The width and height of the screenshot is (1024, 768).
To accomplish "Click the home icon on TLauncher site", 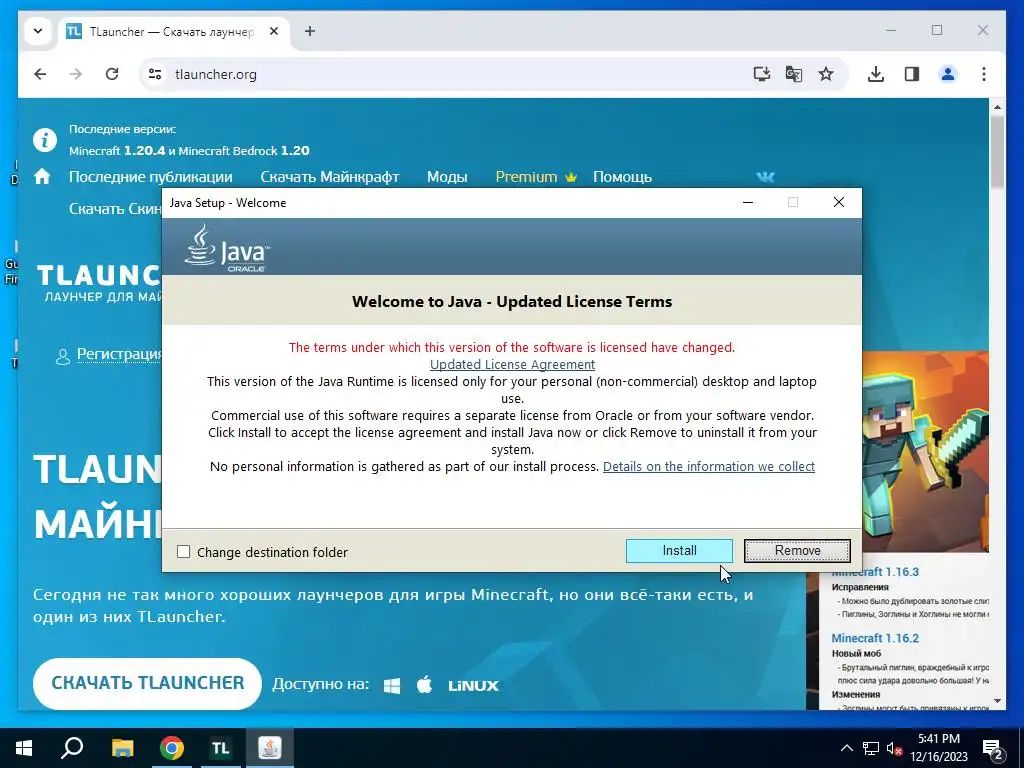I will [42, 176].
